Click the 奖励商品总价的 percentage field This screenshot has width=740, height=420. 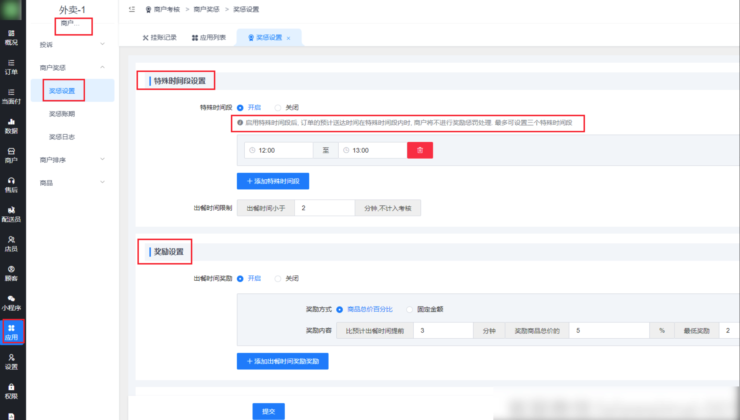point(609,331)
